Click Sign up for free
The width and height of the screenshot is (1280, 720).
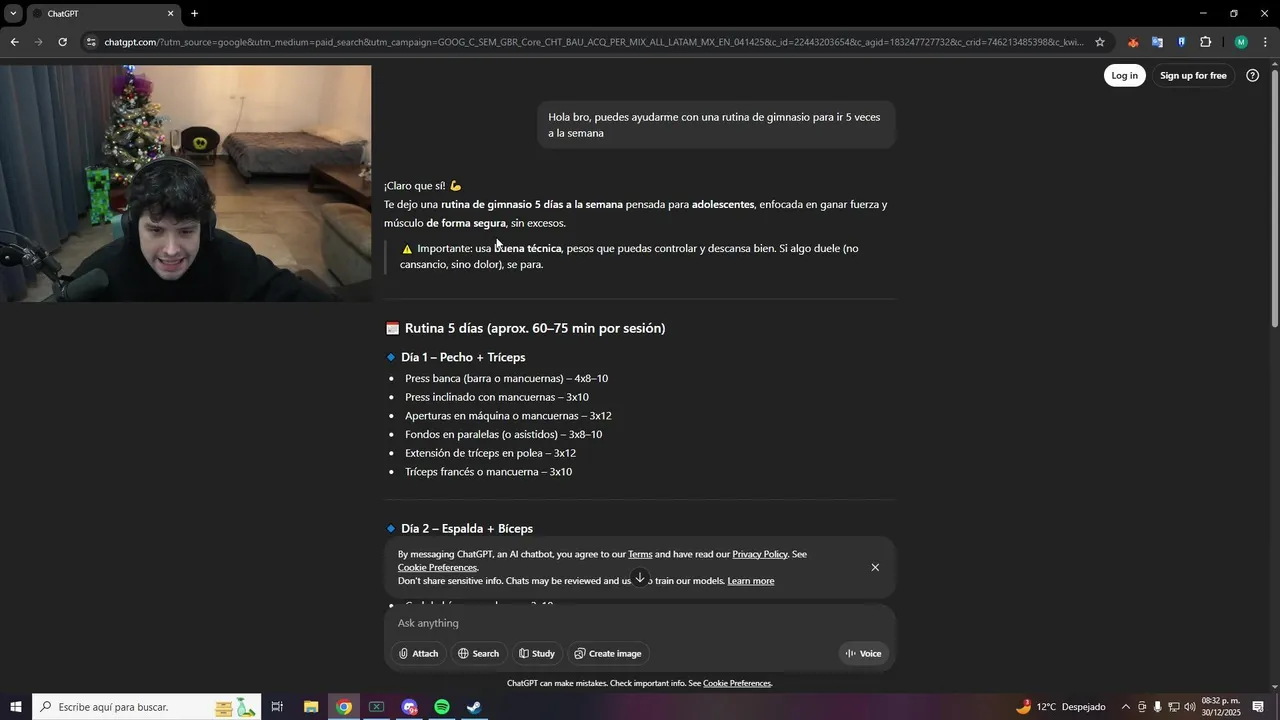click(x=1193, y=76)
